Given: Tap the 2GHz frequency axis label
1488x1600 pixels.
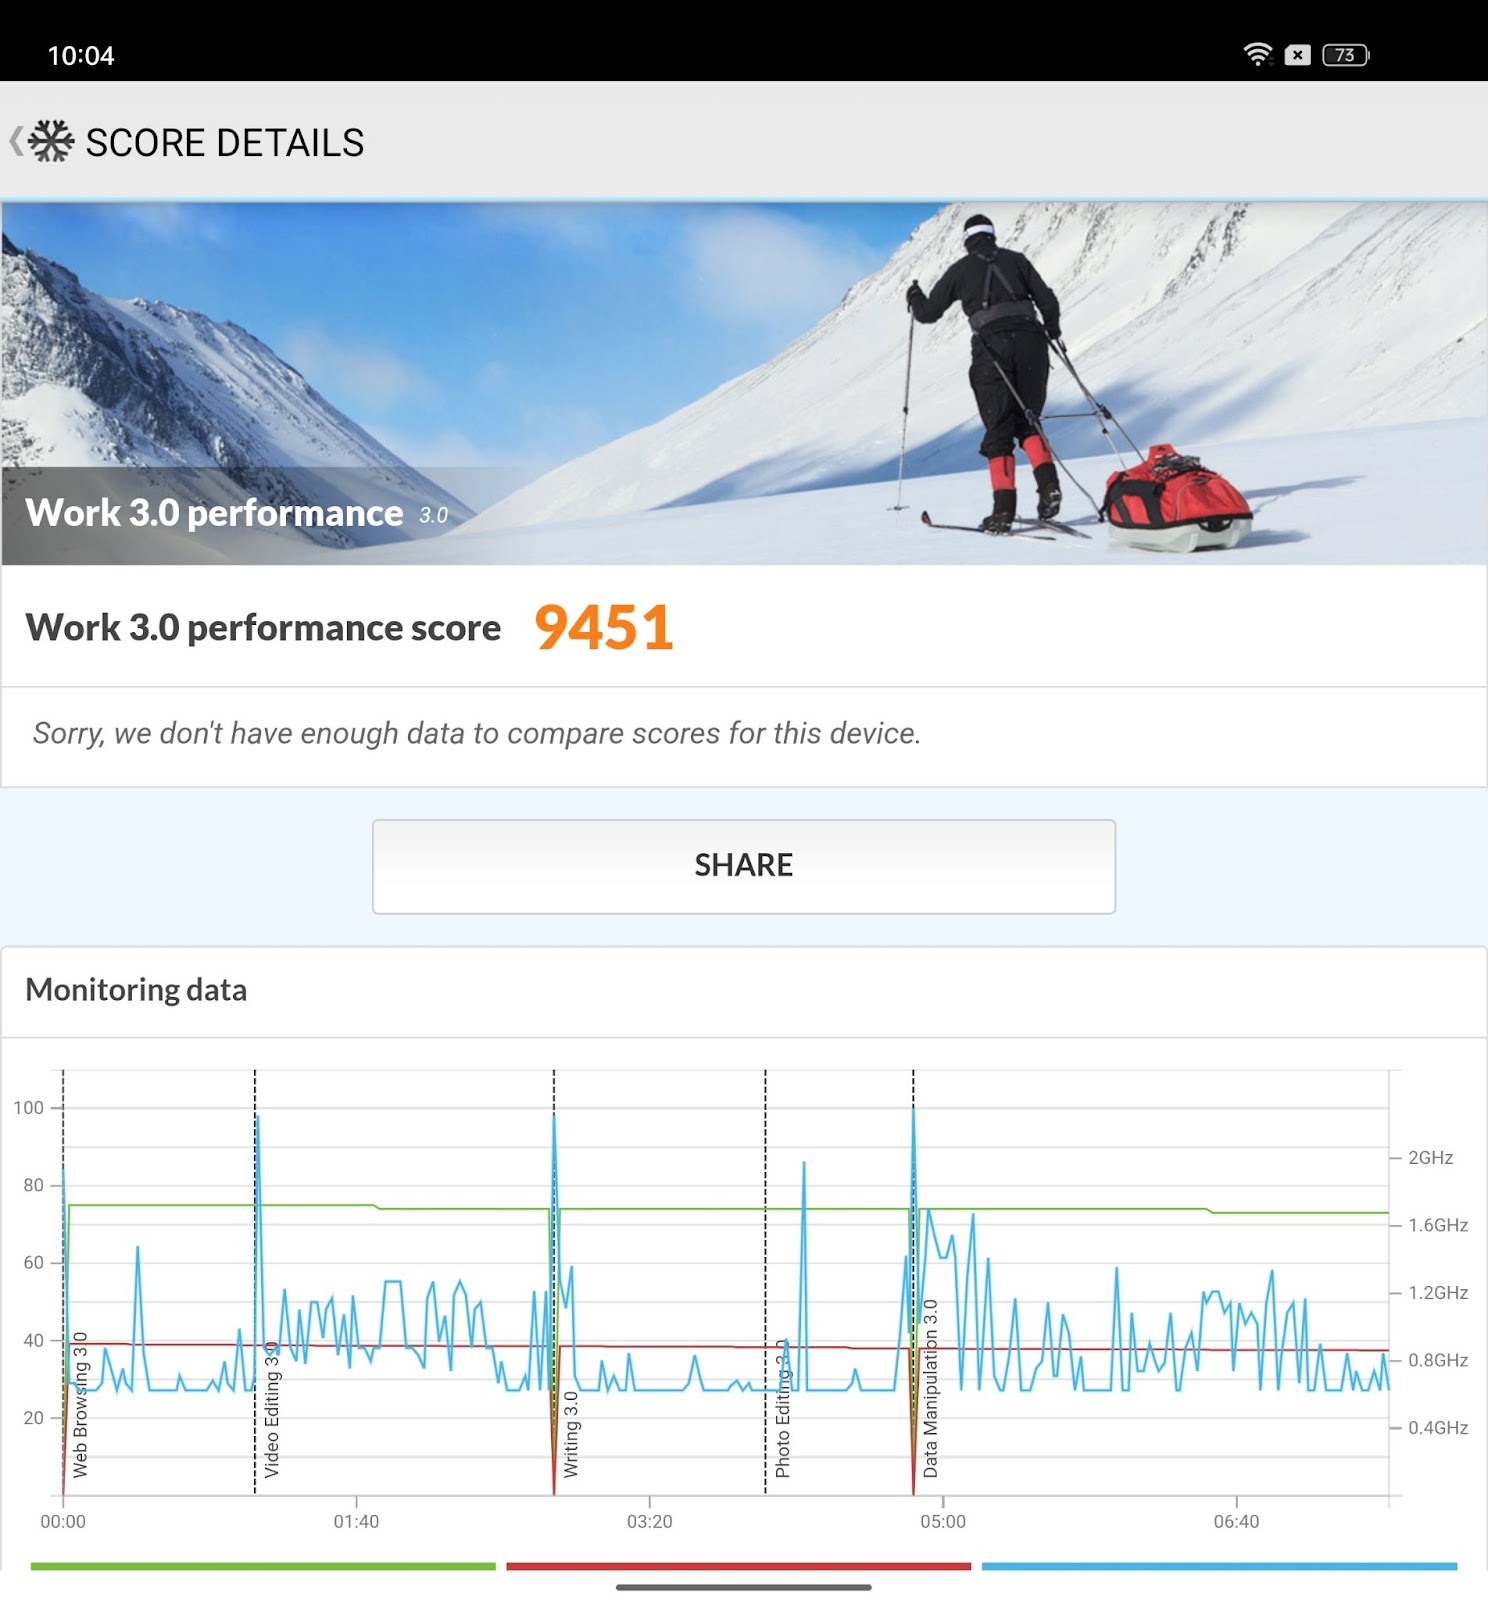Looking at the screenshot, I should 1430,1158.
